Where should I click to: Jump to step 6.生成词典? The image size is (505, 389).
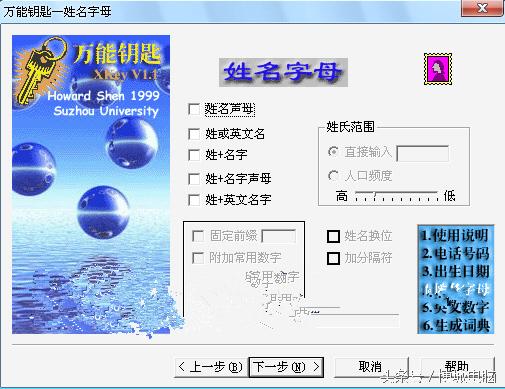[x=455, y=325]
